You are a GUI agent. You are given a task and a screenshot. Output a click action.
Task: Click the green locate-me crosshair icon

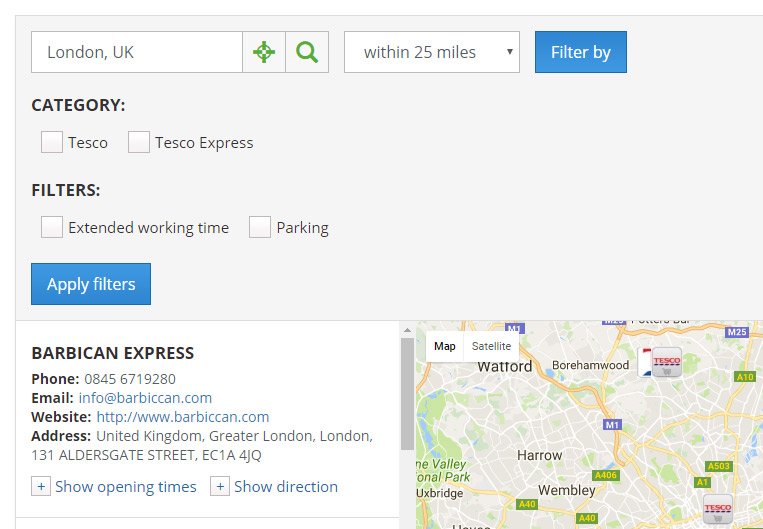(x=264, y=52)
